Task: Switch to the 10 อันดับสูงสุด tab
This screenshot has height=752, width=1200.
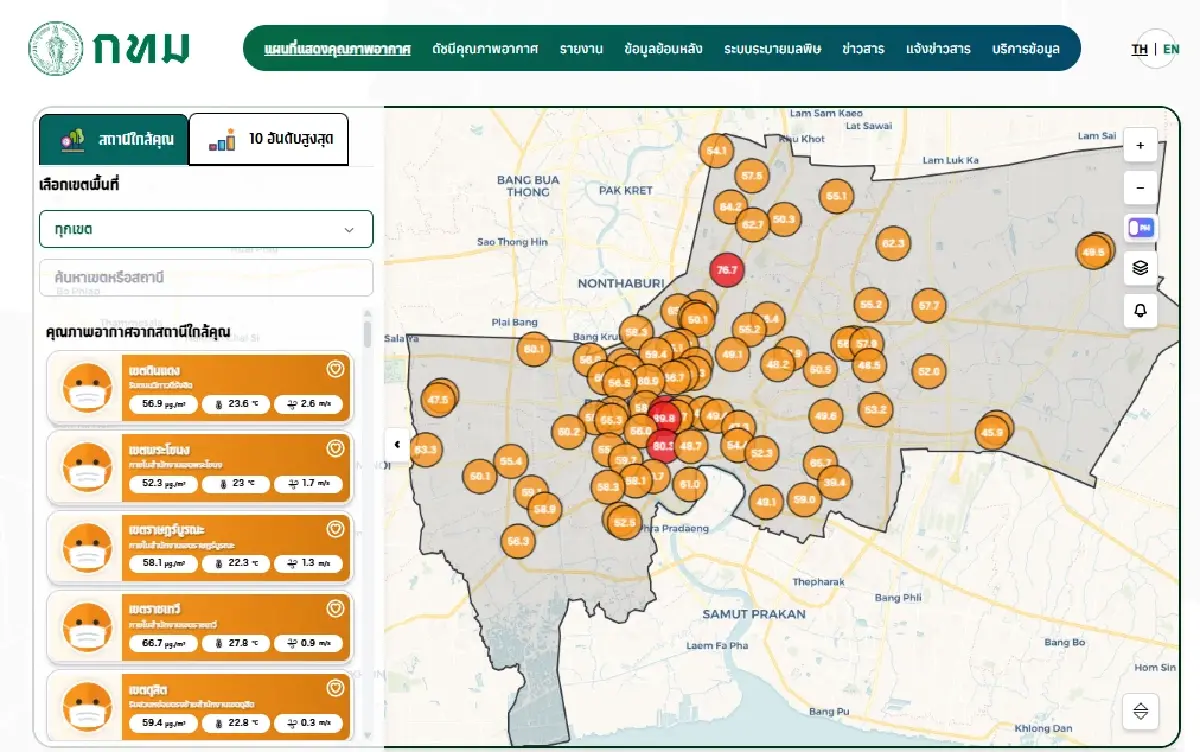Action: pyautogui.click(x=269, y=139)
